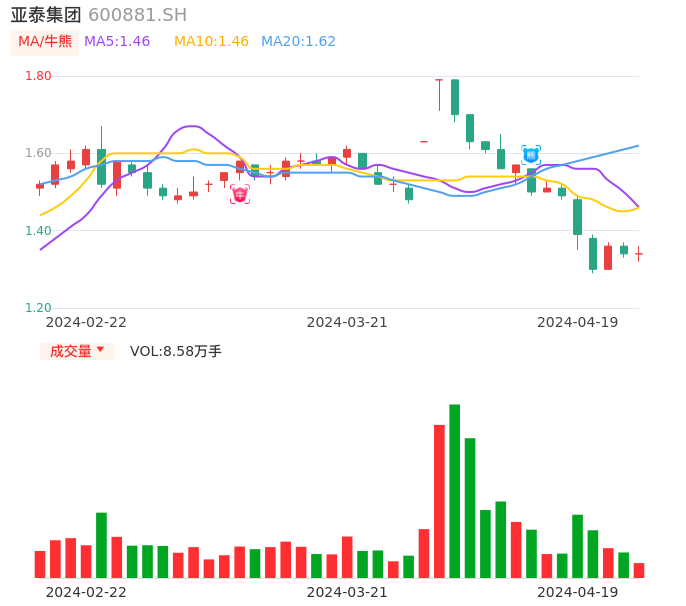Click the VOL:8.58万手 volume readout
Screen dimensions: 686x606
point(176,351)
